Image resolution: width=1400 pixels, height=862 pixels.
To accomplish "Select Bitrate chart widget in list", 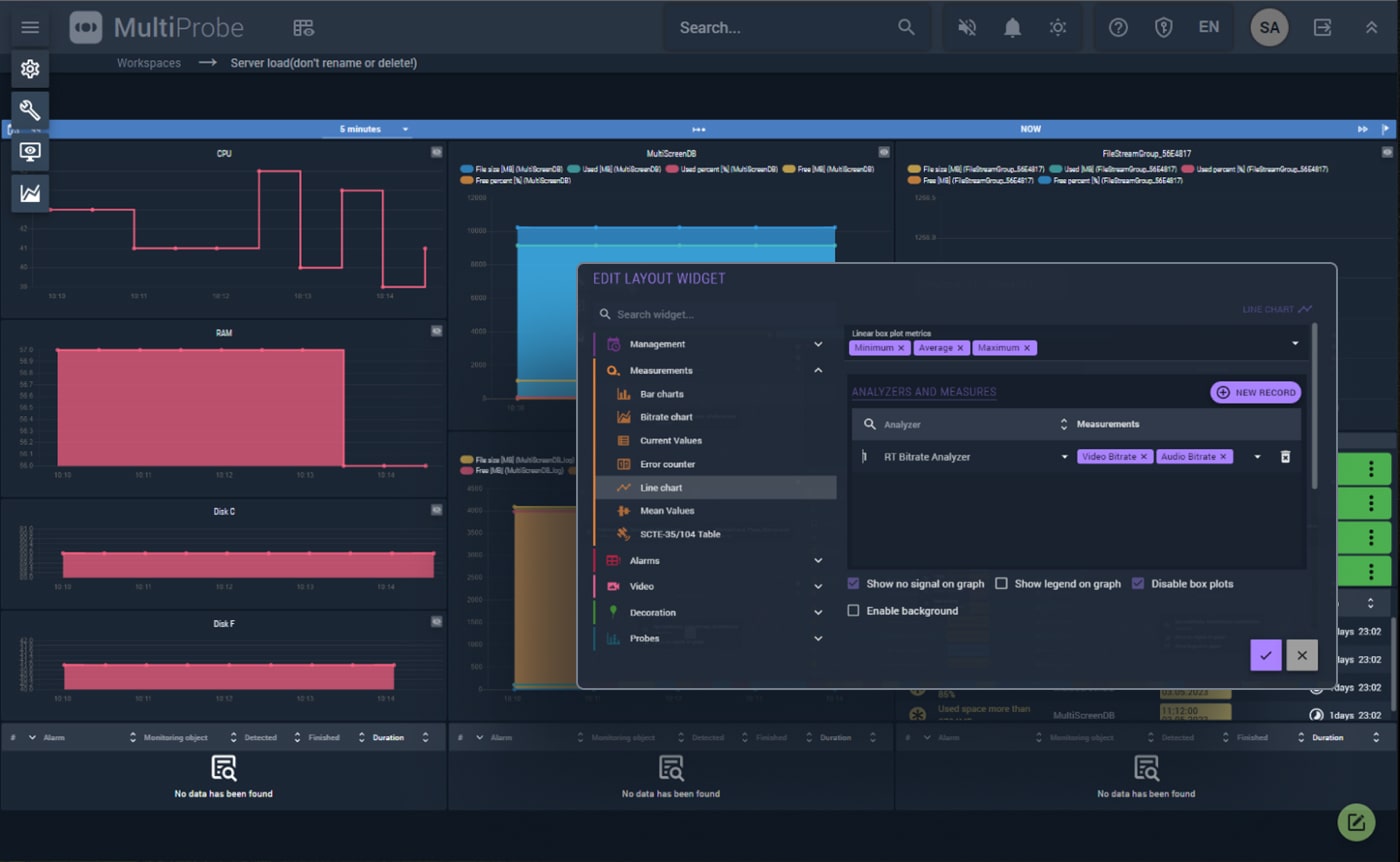I will click(x=666, y=417).
